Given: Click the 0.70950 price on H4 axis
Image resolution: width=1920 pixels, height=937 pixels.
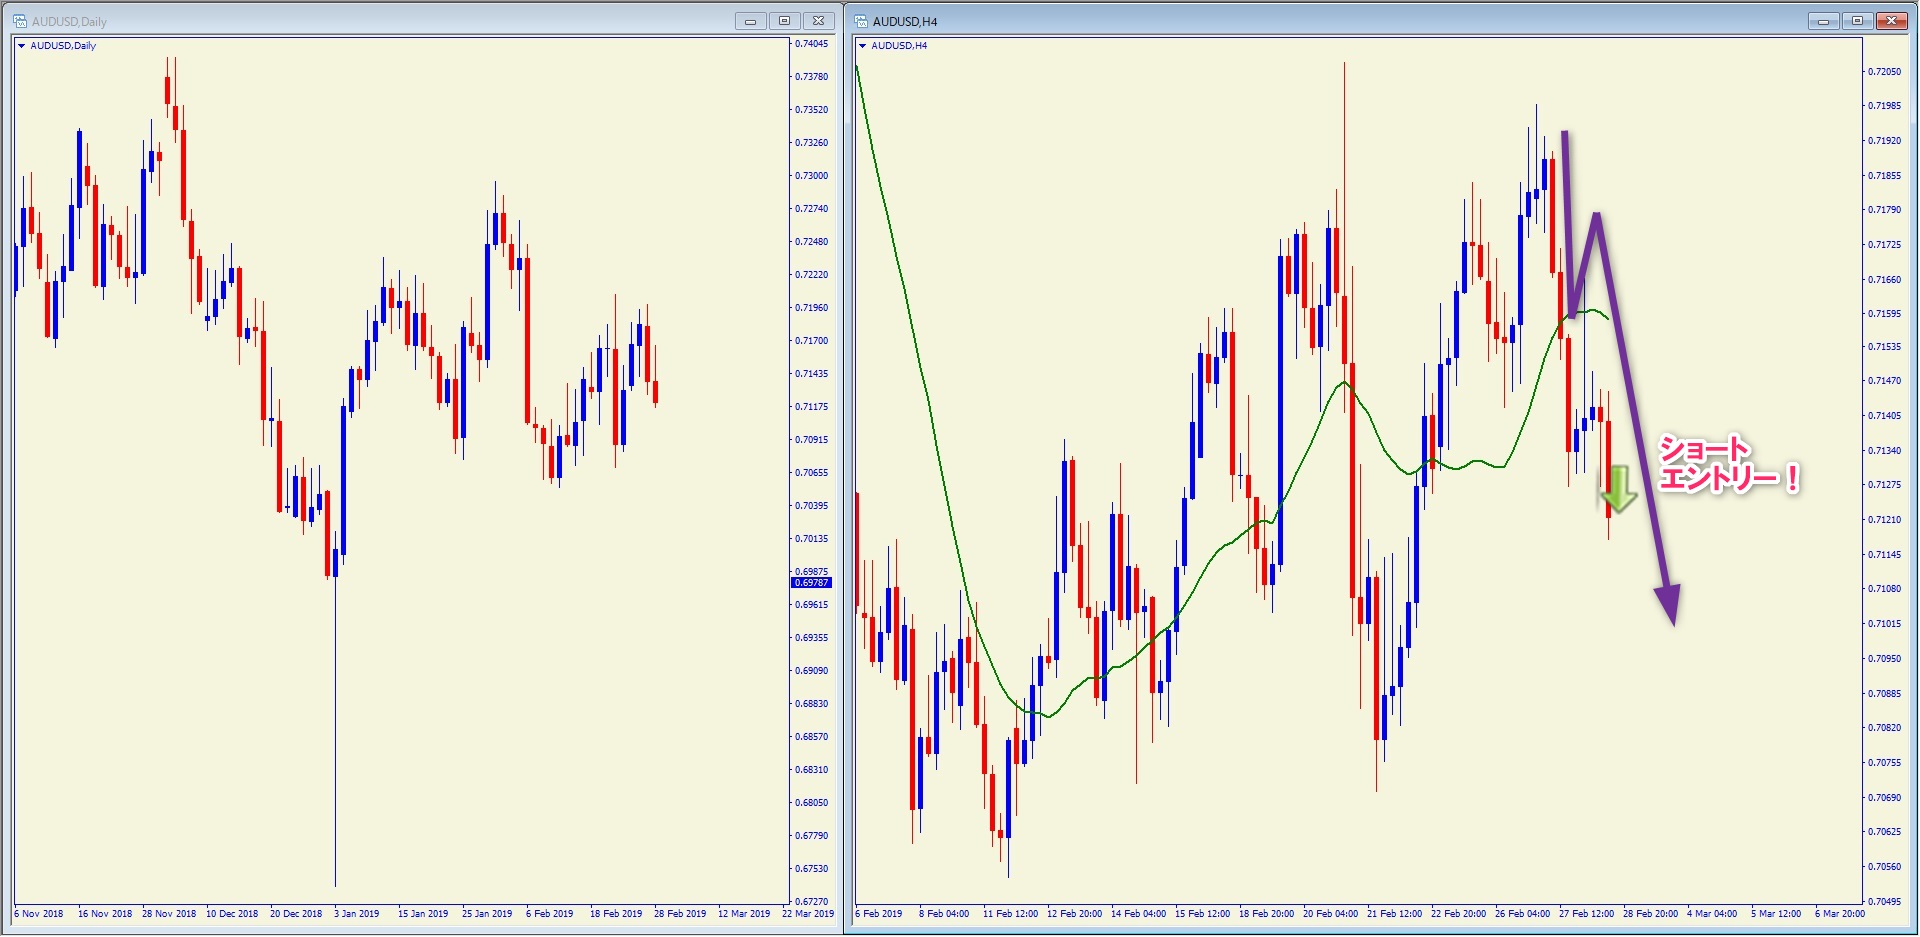Looking at the screenshot, I should pos(1884,659).
